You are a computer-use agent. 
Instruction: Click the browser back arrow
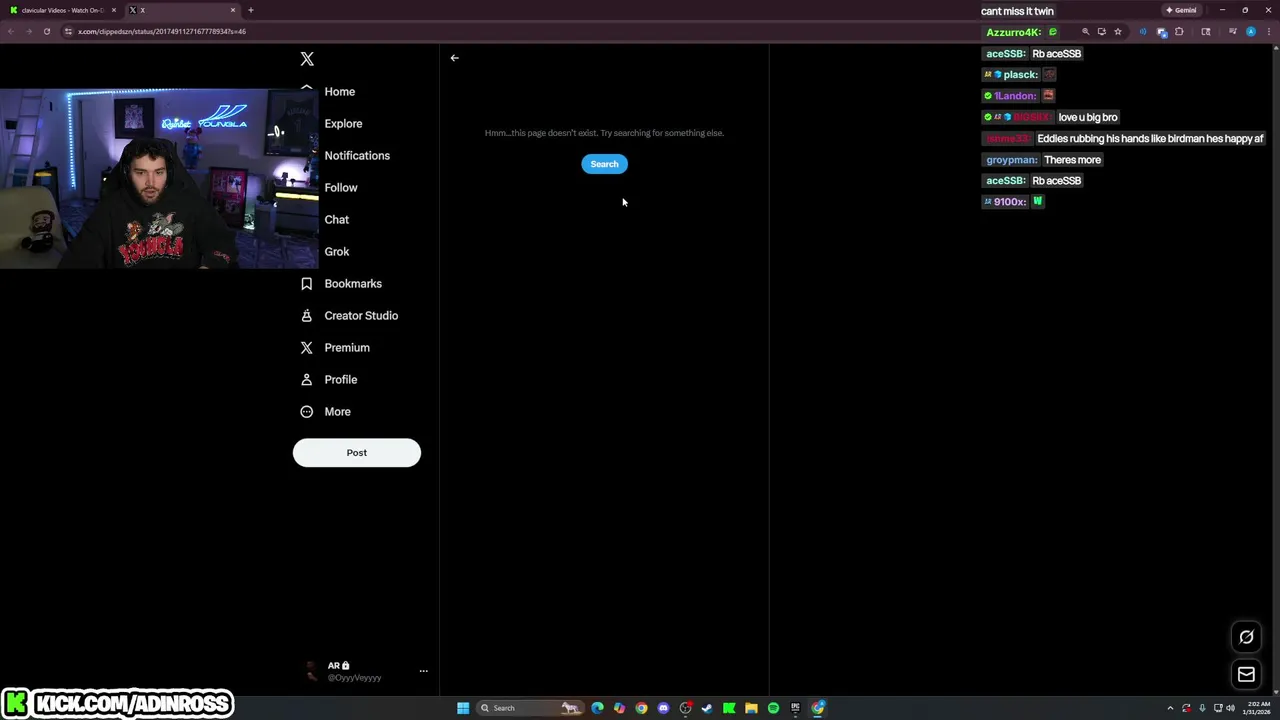pyautogui.click(x=10, y=31)
